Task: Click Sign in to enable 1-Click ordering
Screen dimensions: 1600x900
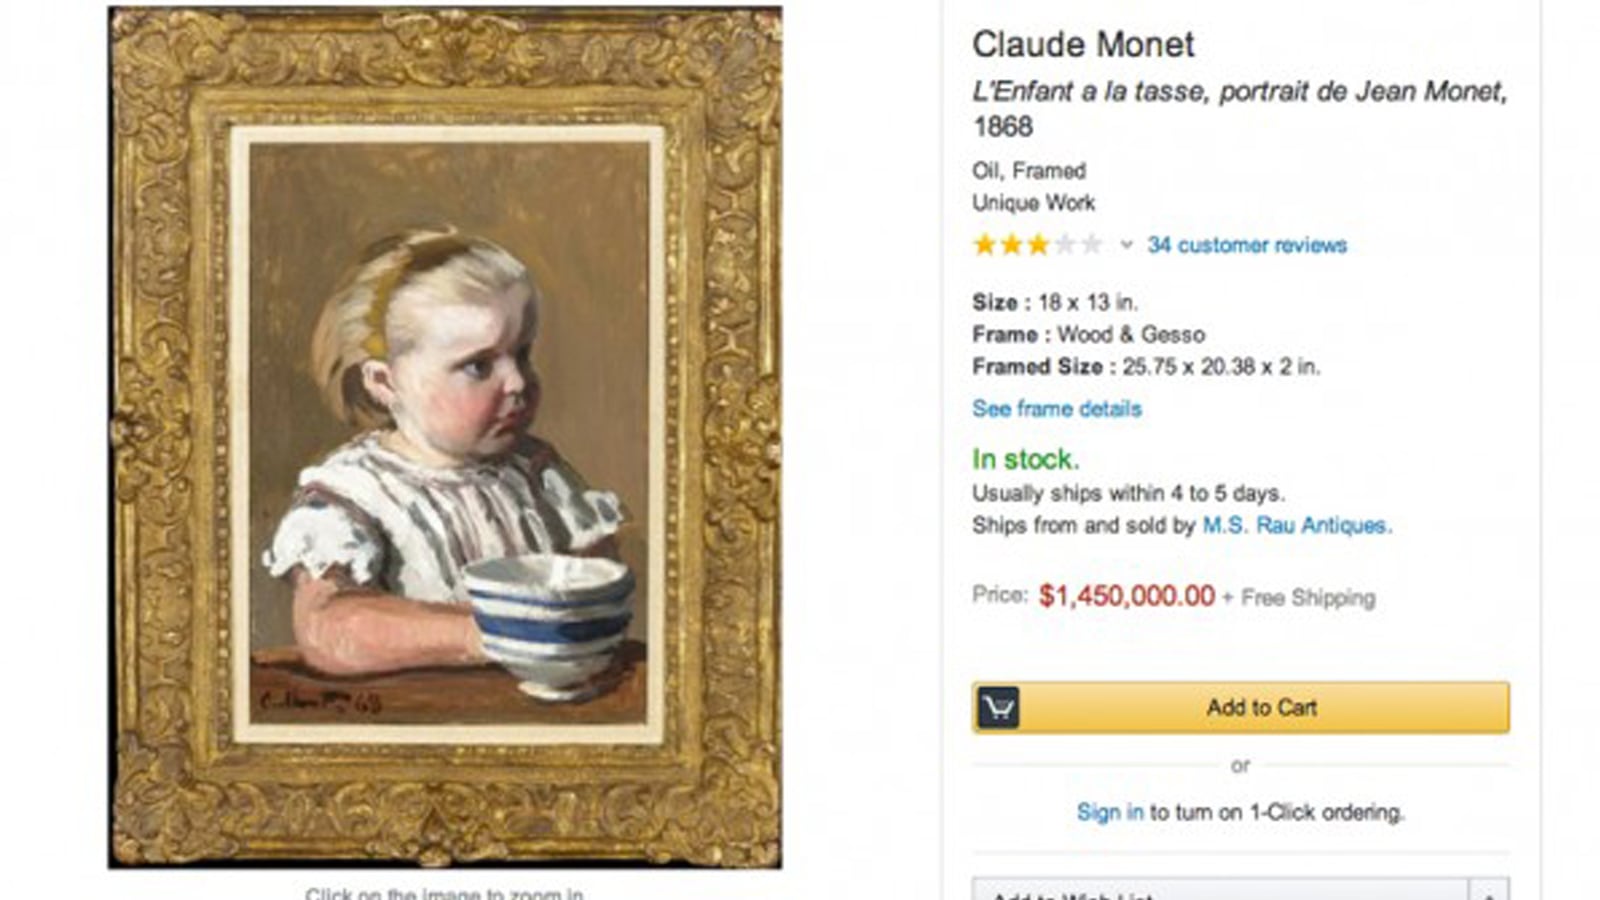Action: [x=1112, y=812]
